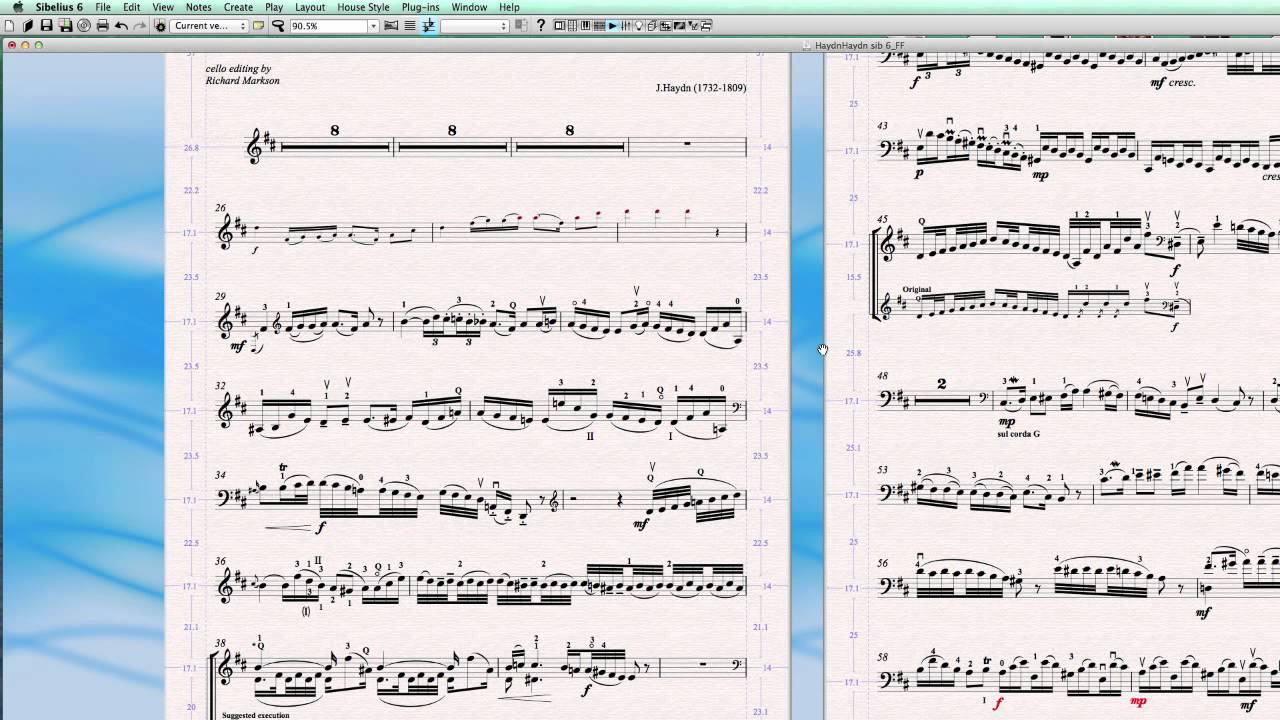Click bar number 43 on right page
This screenshot has height=720, width=1280.
pyautogui.click(x=882, y=126)
